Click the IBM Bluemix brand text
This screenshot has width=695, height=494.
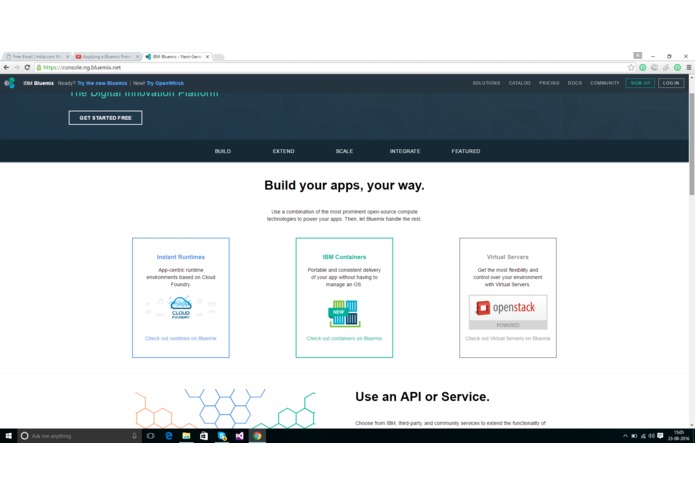tap(39, 83)
